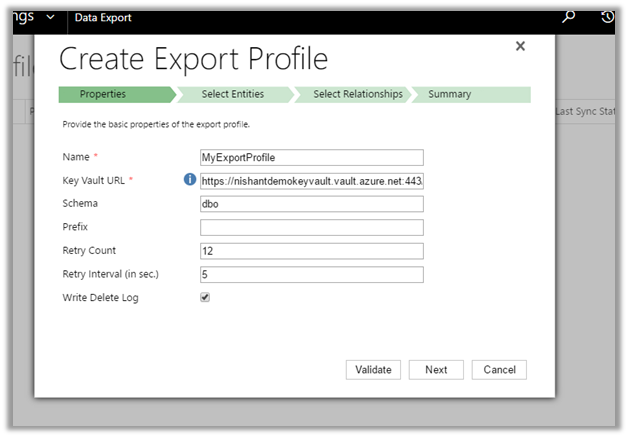Close the Create Export Profile dialog

520,46
